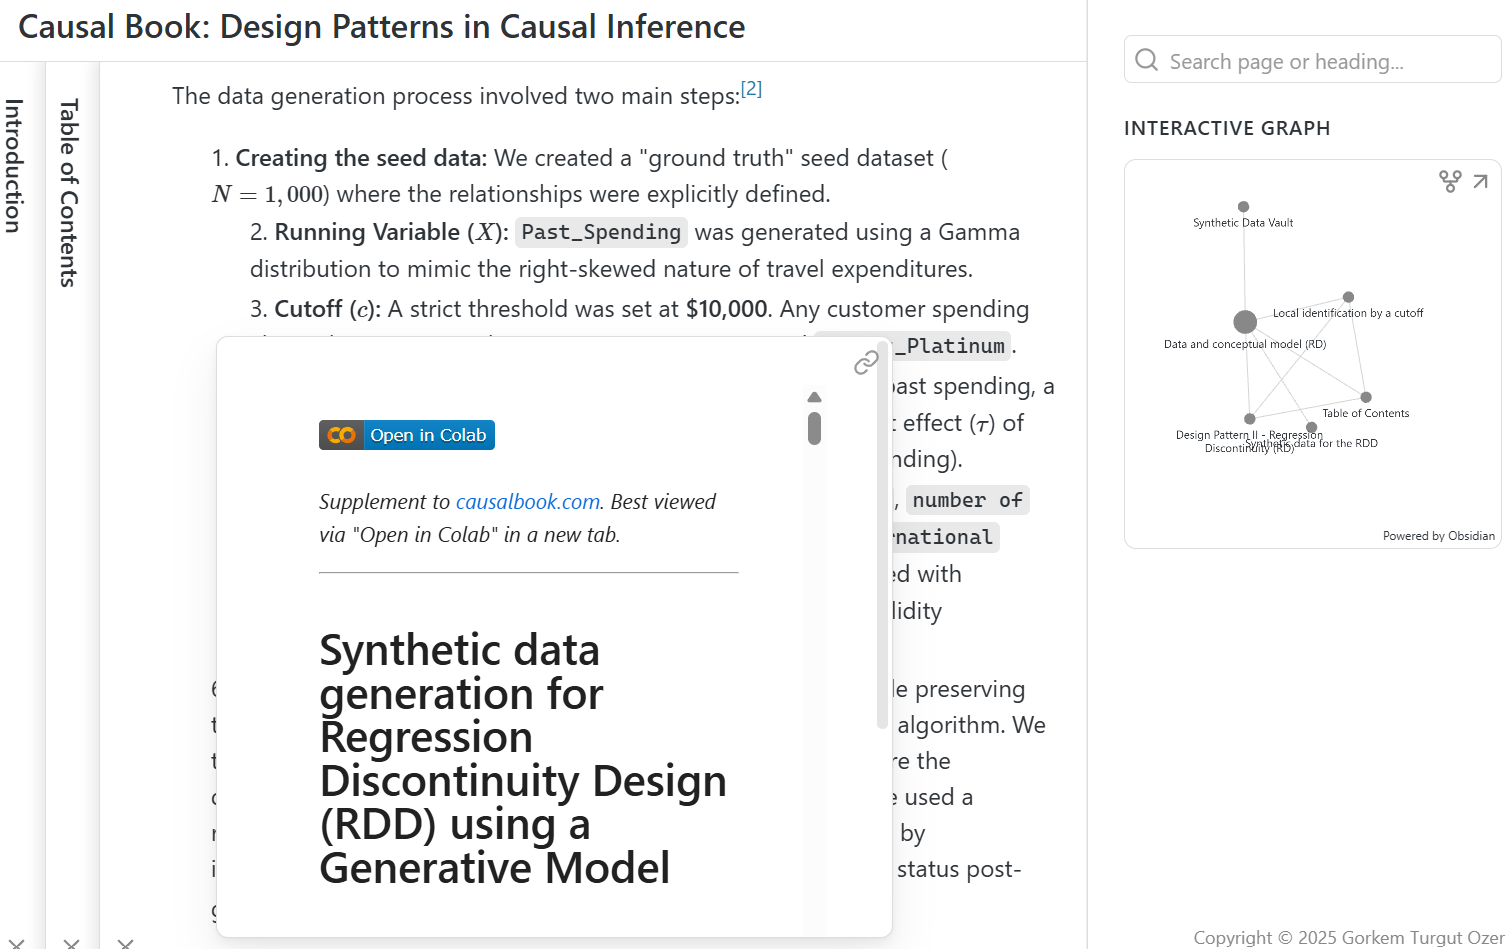Click the Table of Contents graph node

(x=1366, y=397)
